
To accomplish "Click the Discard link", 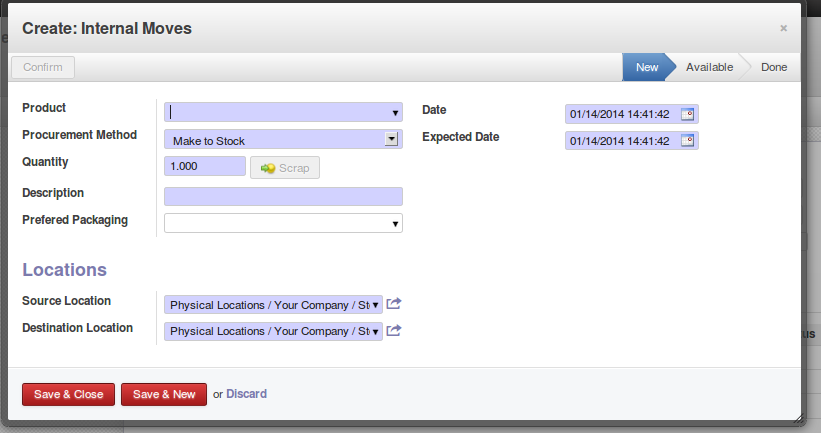I will point(246,394).
